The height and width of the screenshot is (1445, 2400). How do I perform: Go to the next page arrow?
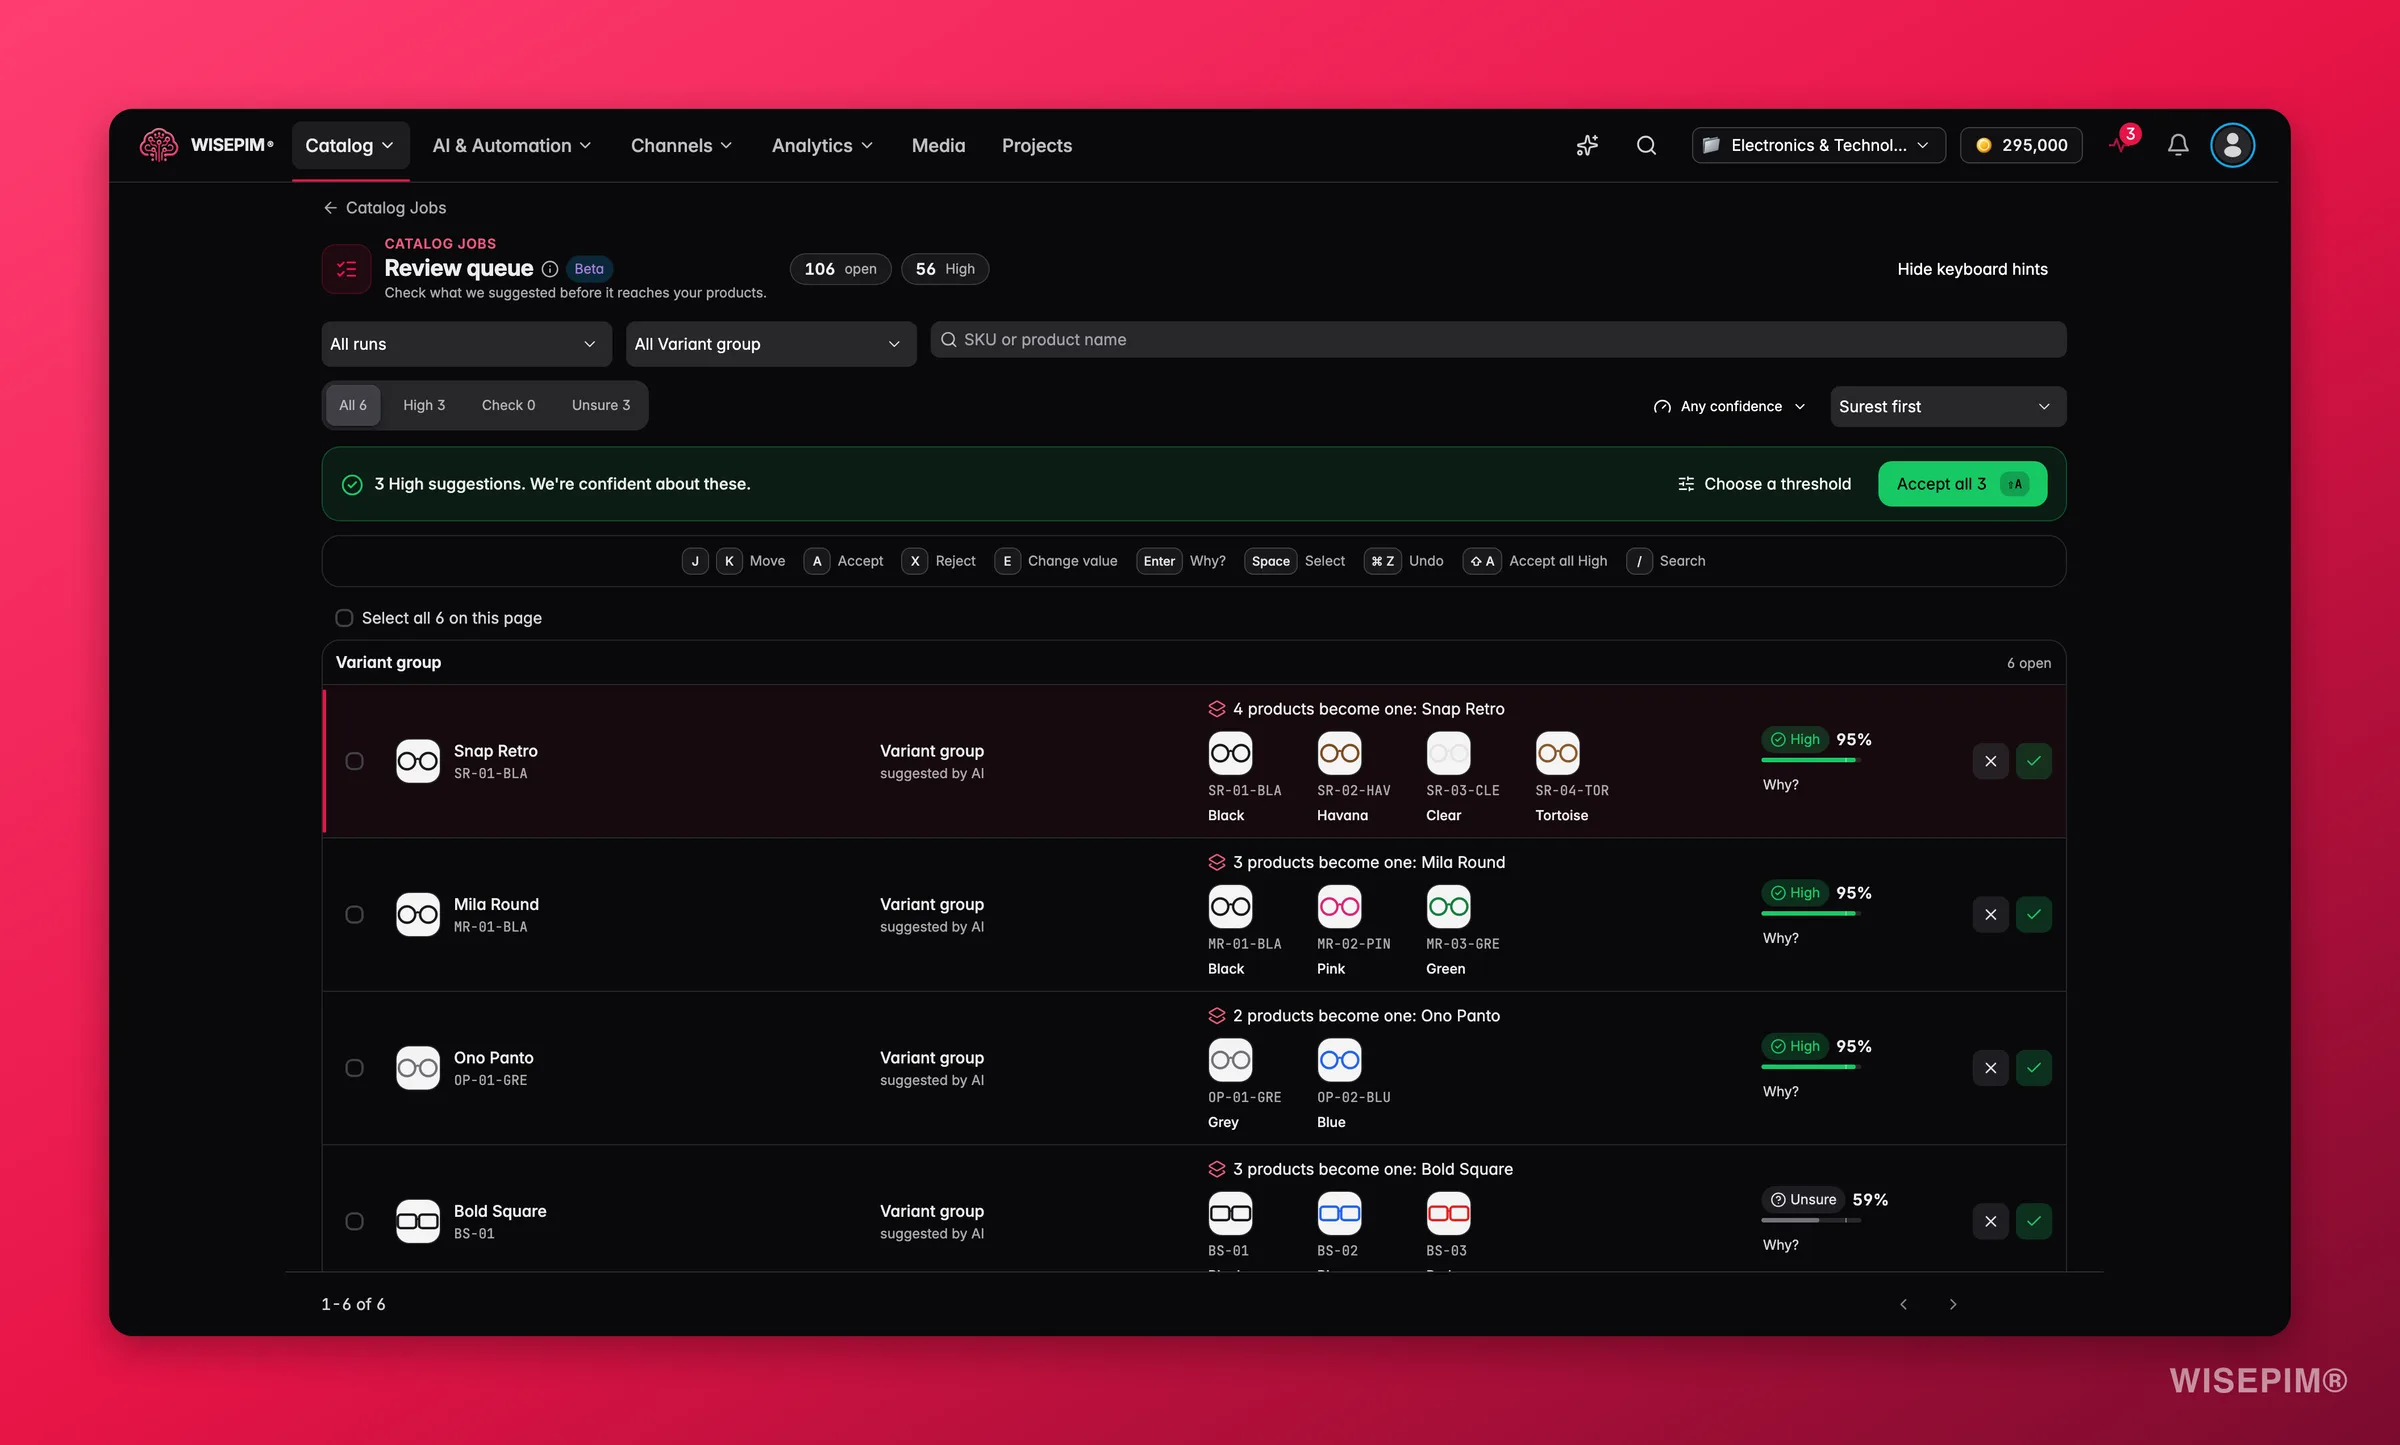[x=1952, y=1304]
